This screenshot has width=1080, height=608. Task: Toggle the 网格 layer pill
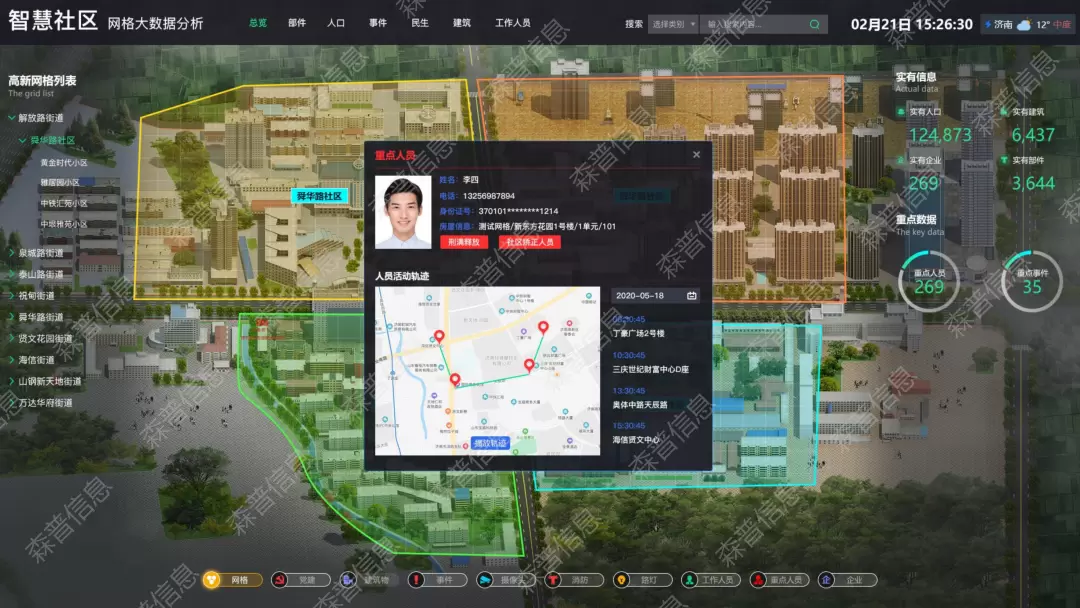pyautogui.click(x=233, y=580)
